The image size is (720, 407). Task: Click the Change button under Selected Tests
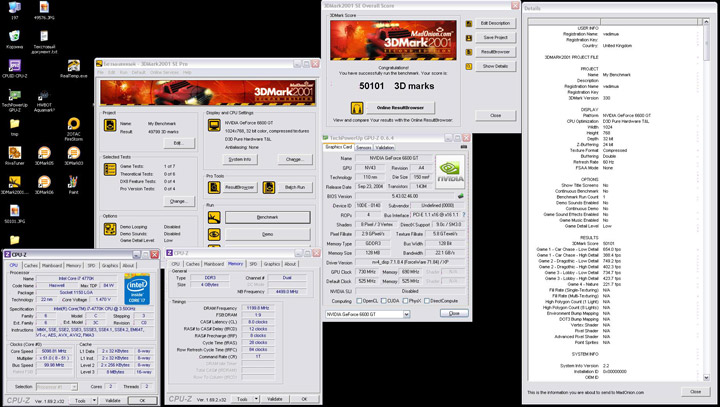click(179, 201)
